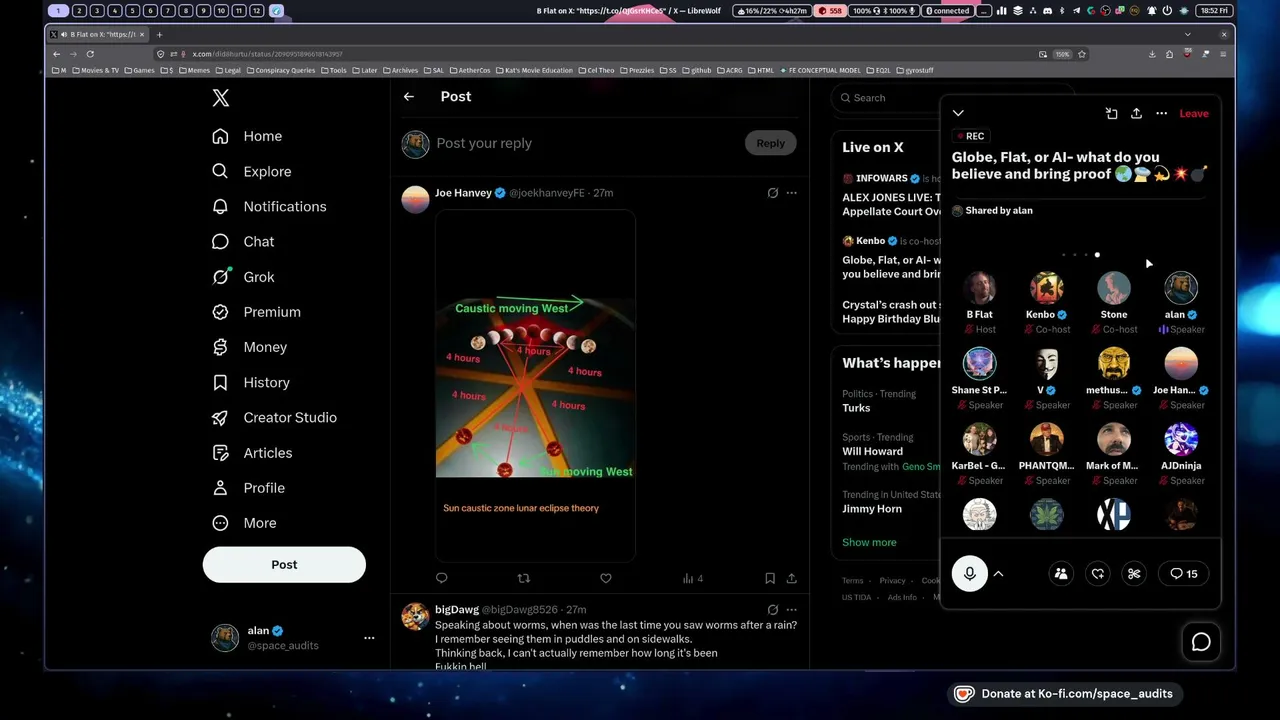Open the Space participants list icon
The width and height of the screenshot is (1280, 720).
tap(1061, 573)
